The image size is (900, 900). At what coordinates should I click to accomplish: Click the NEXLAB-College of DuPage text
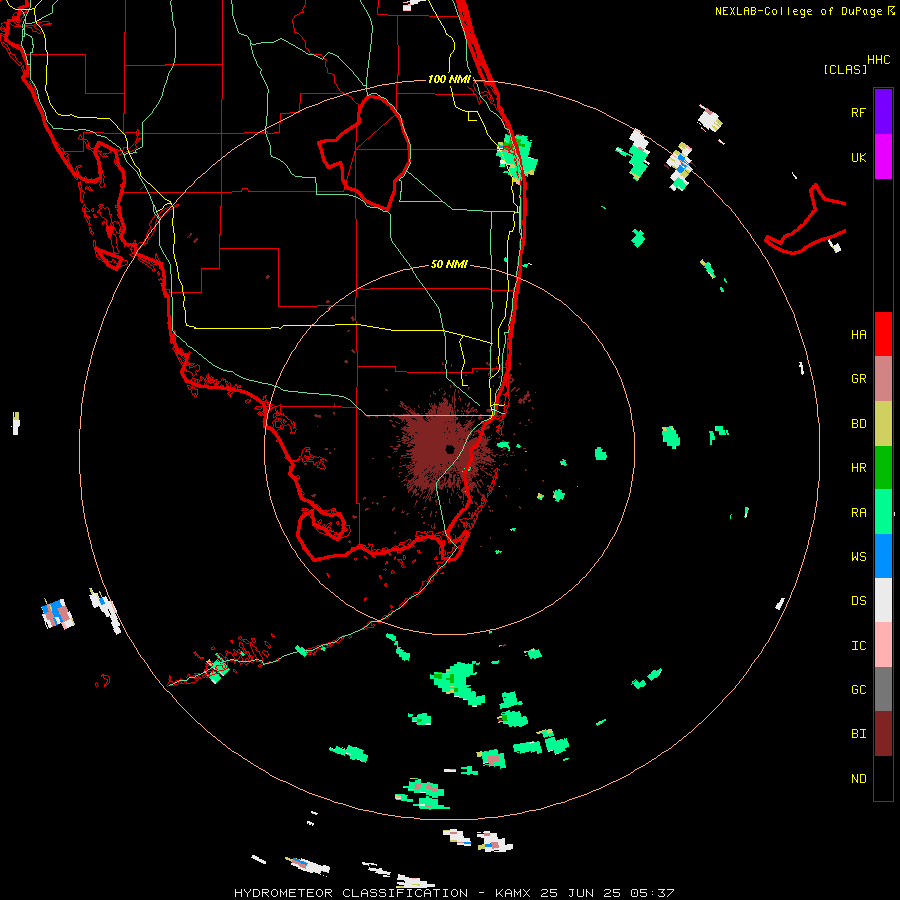click(x=800, y=11)
